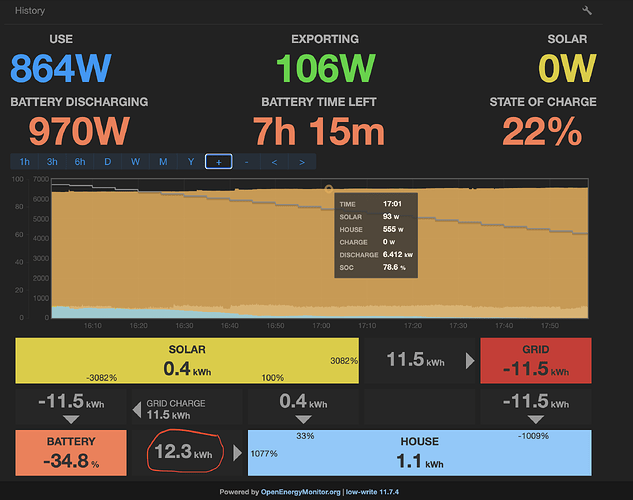Show the Month view with M button
Screen dimensions: 633x500
click(x=163, y=161)
